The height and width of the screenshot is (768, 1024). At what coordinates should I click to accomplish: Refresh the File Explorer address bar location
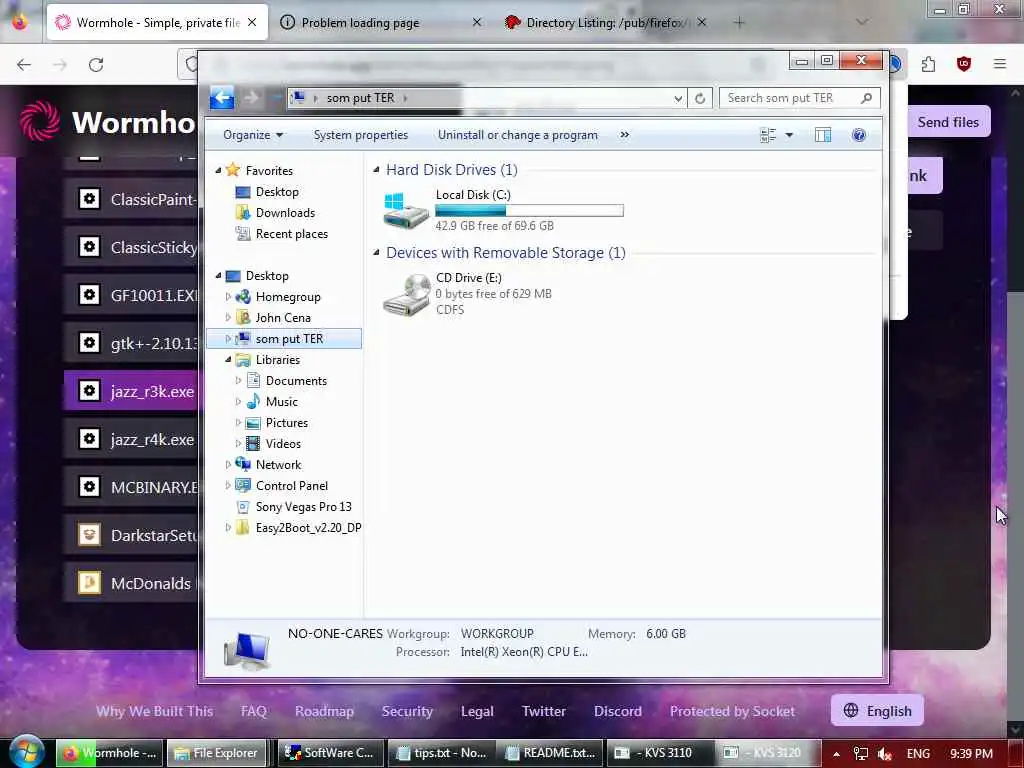pos(699,98)
